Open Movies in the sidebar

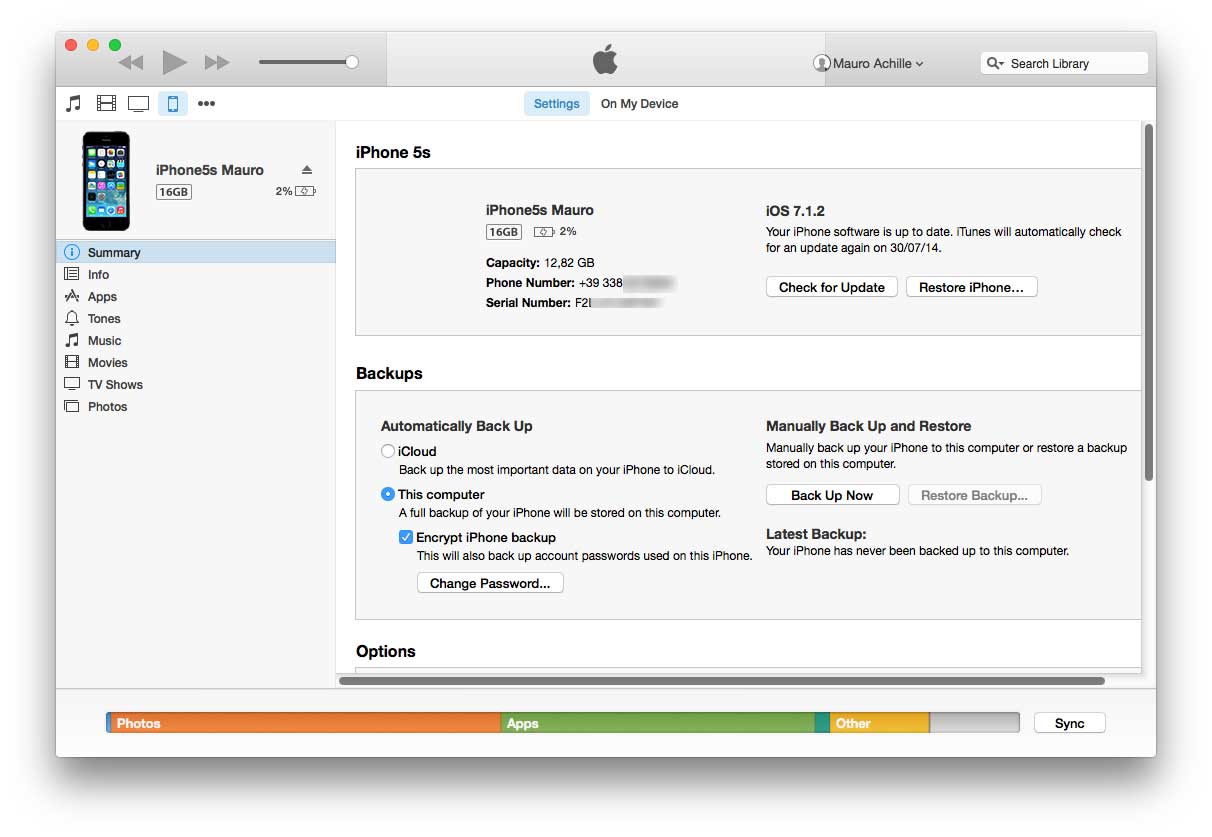point(196,362)
